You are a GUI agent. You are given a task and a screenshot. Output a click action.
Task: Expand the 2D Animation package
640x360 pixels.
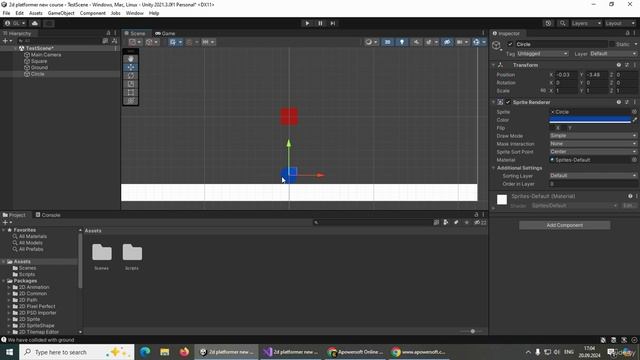[x=9, y=287]
